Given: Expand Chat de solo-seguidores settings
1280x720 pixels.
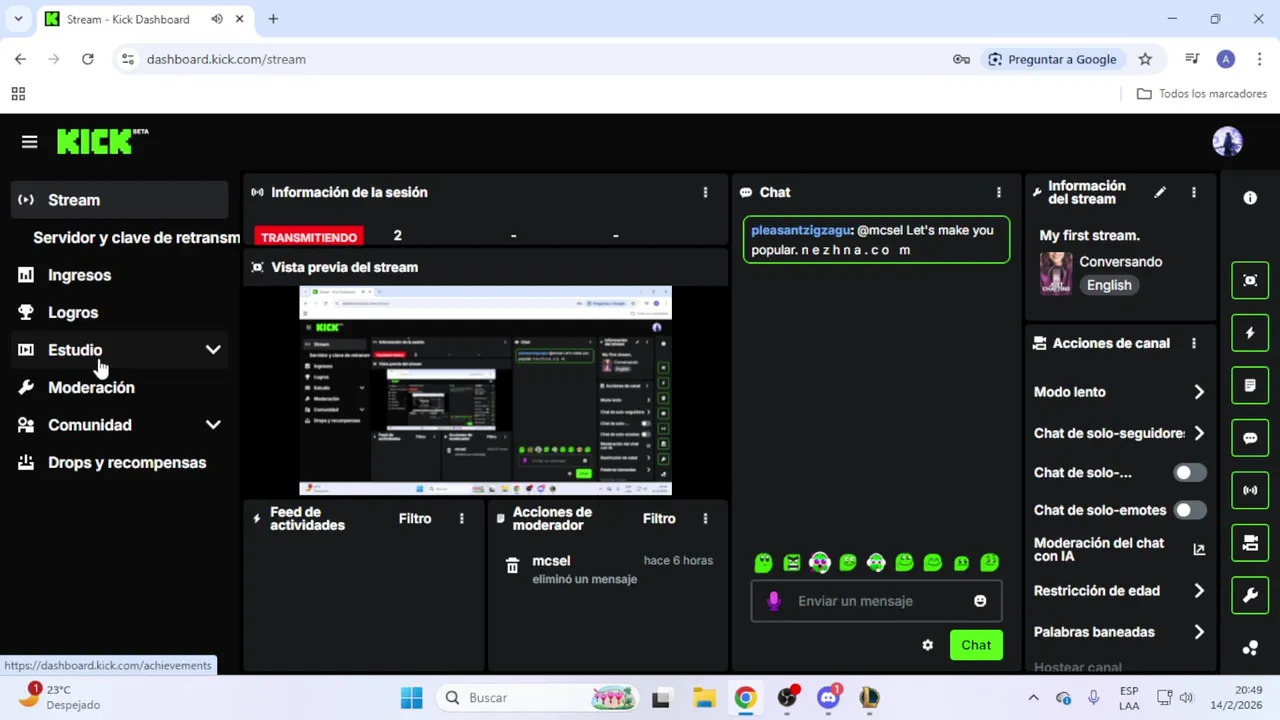Looking at the screenshot, I should 1199,433.
